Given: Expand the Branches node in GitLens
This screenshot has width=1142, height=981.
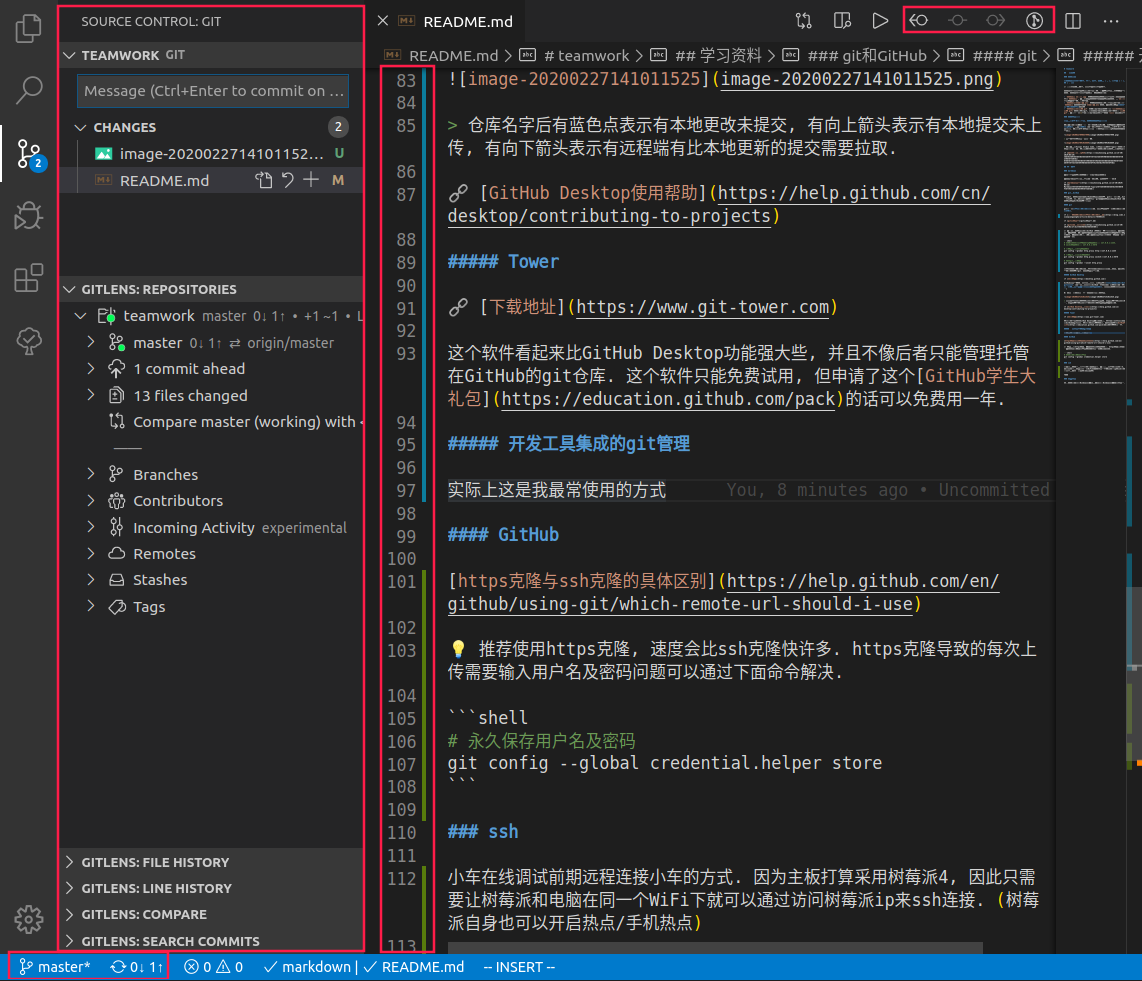Looking at the screenshot, I should click(x=91, y=475).
